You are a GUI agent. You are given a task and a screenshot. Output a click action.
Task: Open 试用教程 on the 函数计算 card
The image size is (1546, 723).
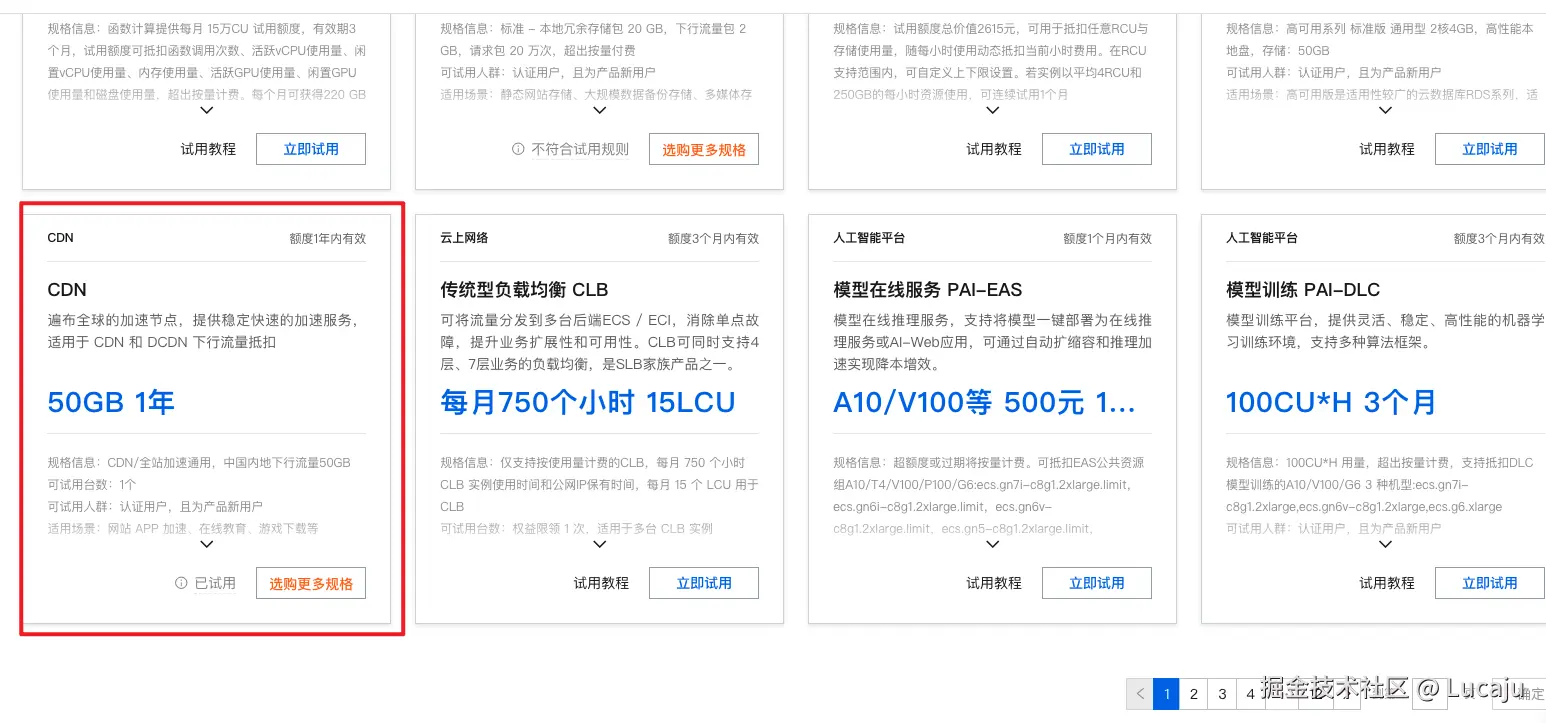tap(208, 149)
